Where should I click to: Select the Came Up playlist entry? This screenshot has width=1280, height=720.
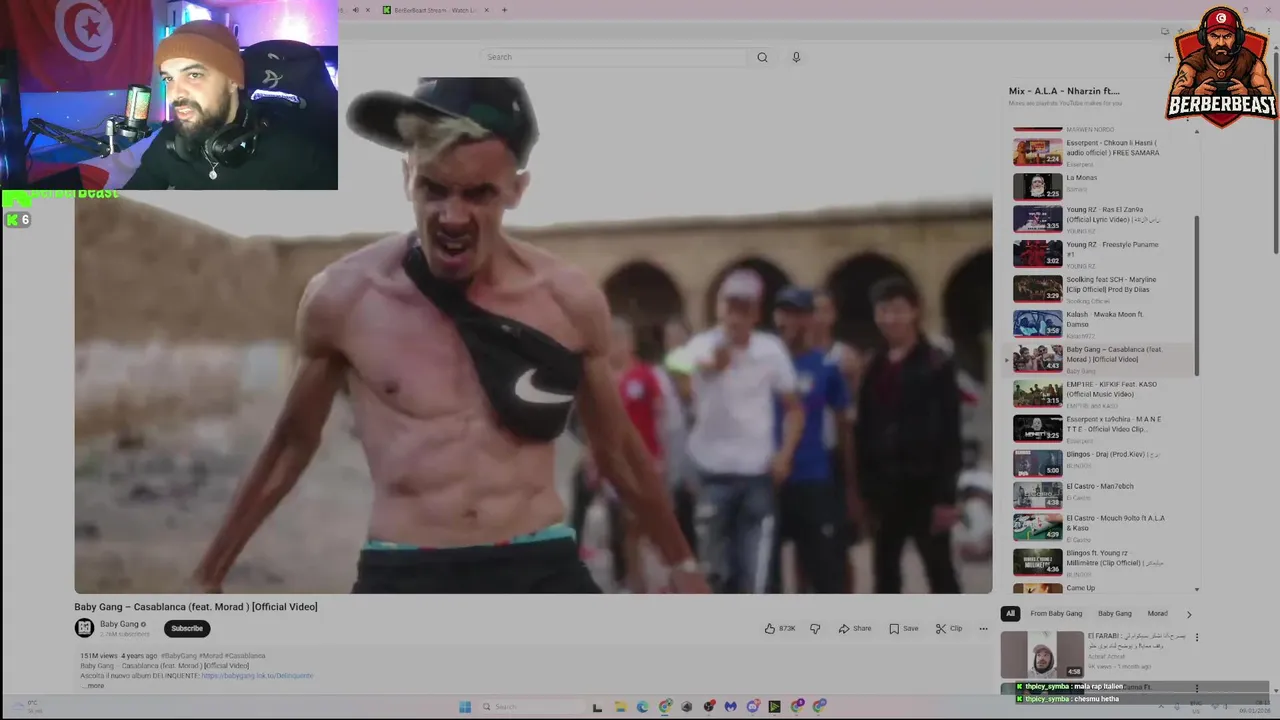point(1103,588)
